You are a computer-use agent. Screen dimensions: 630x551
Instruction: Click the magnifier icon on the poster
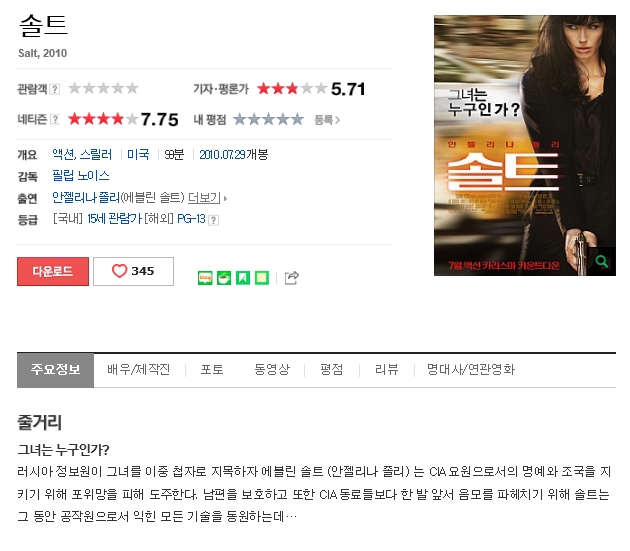[601, 262]
